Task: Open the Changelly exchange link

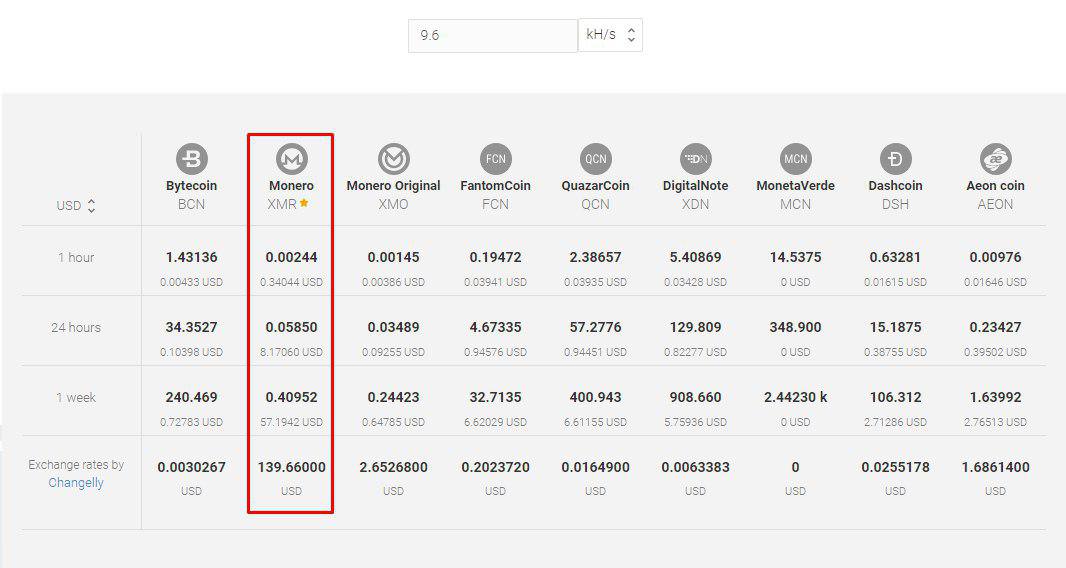Action: coord(75,483)
